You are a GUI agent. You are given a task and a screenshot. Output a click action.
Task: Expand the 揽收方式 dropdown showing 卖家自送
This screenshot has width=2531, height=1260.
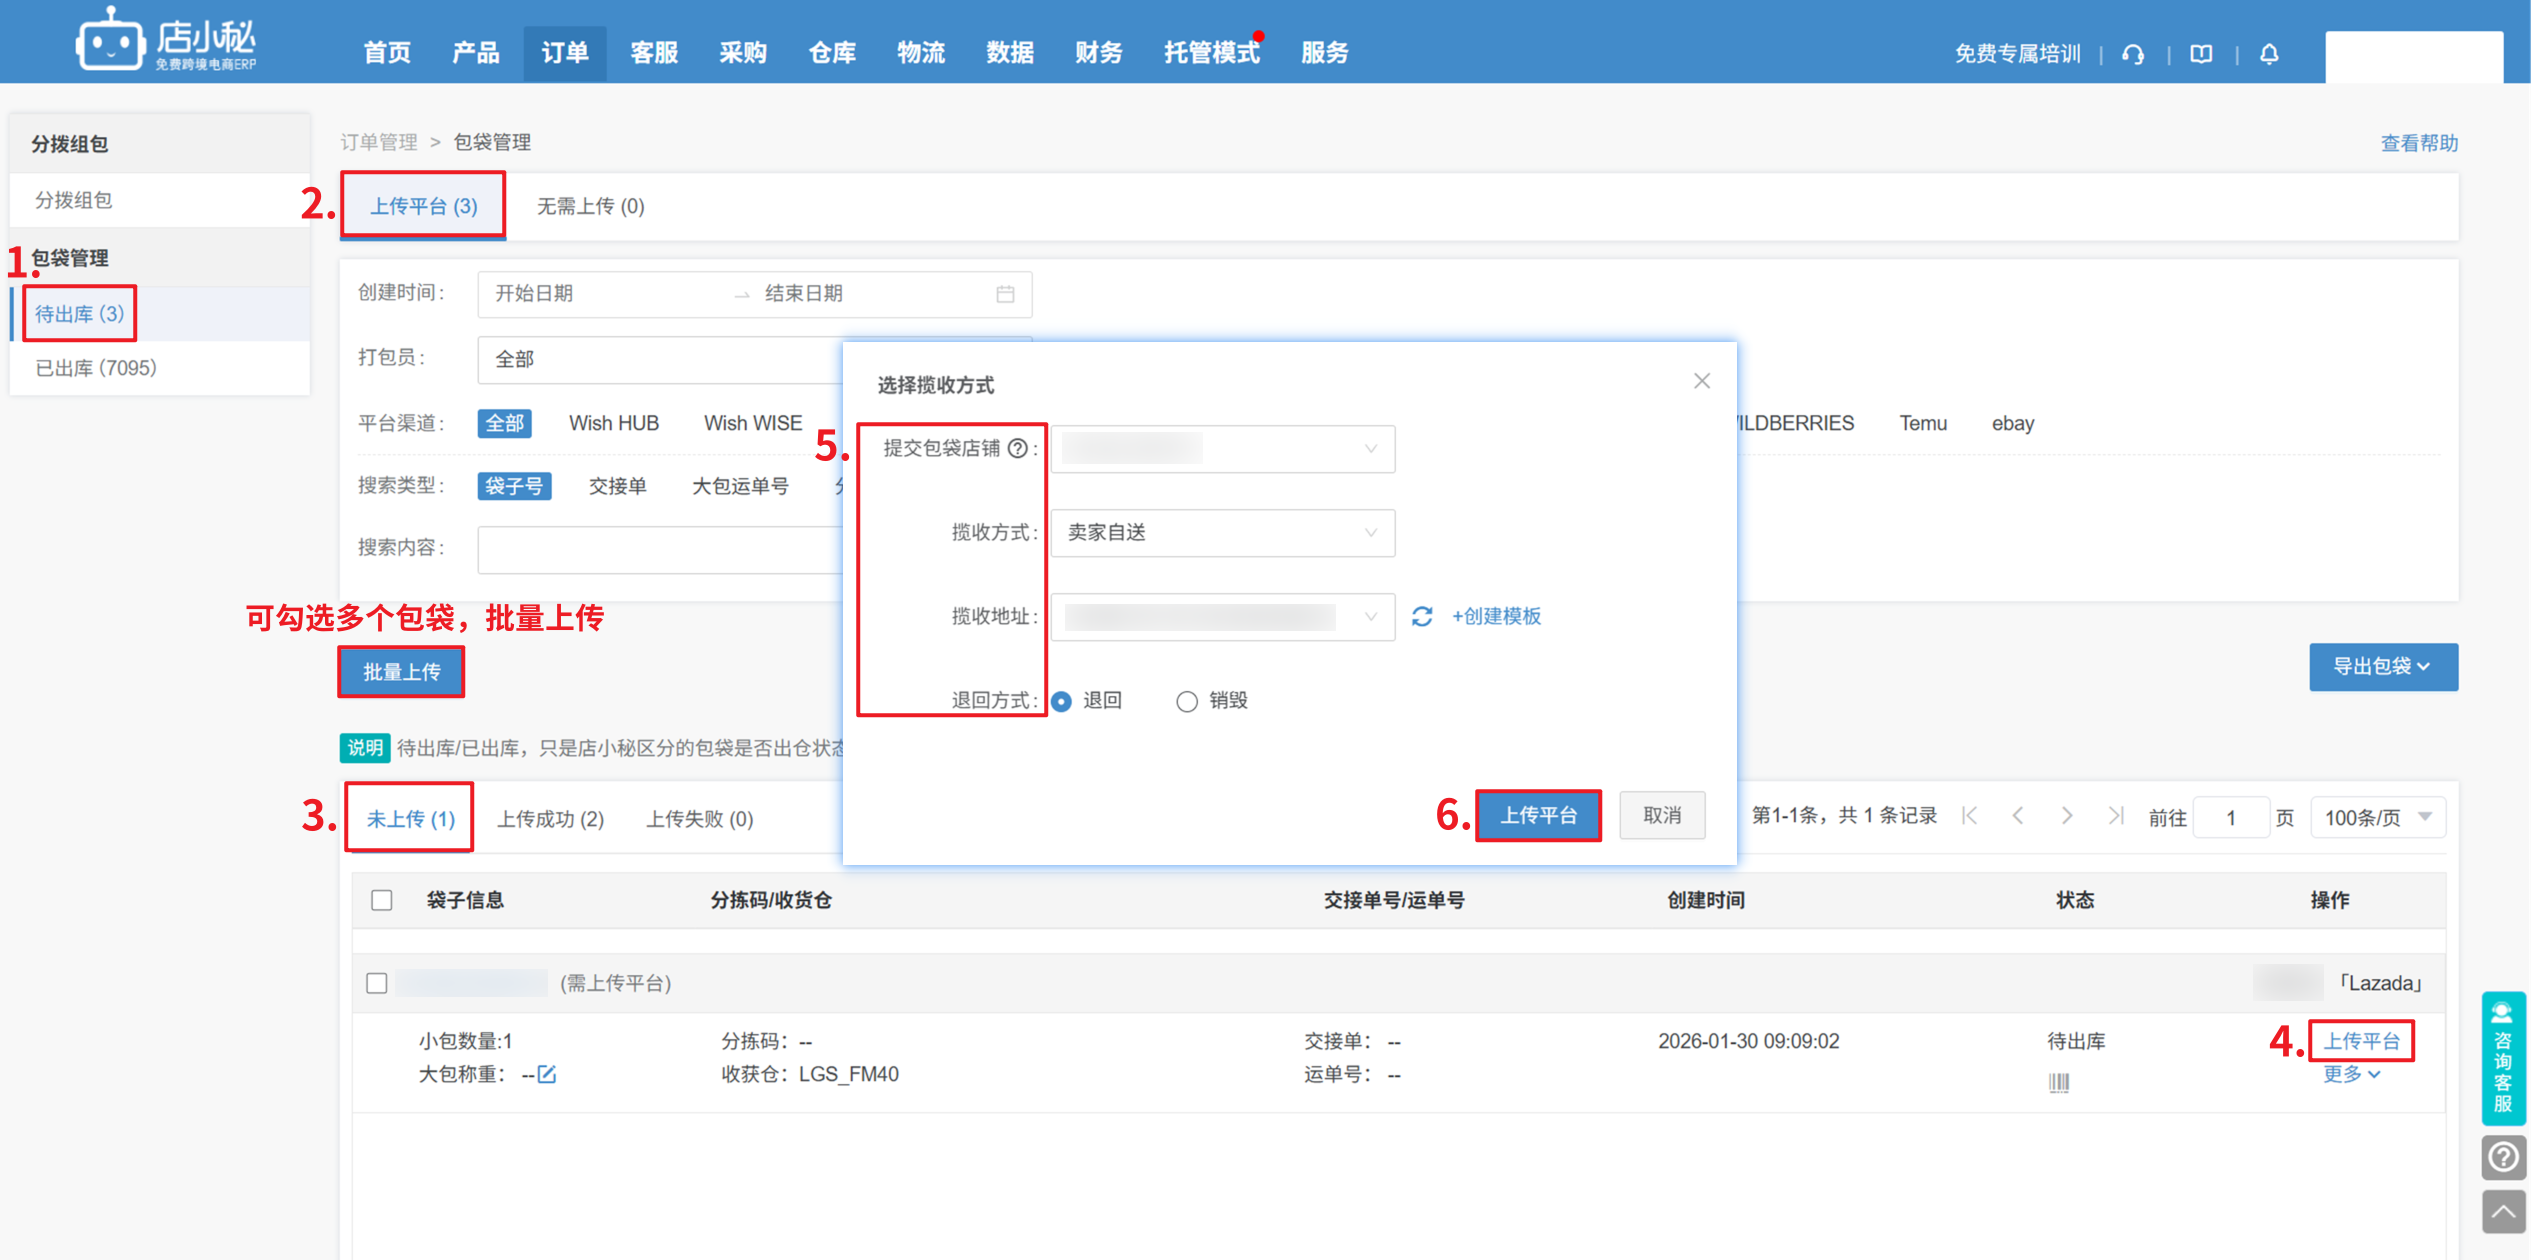pyautogui.click(x=1222, y=532)
